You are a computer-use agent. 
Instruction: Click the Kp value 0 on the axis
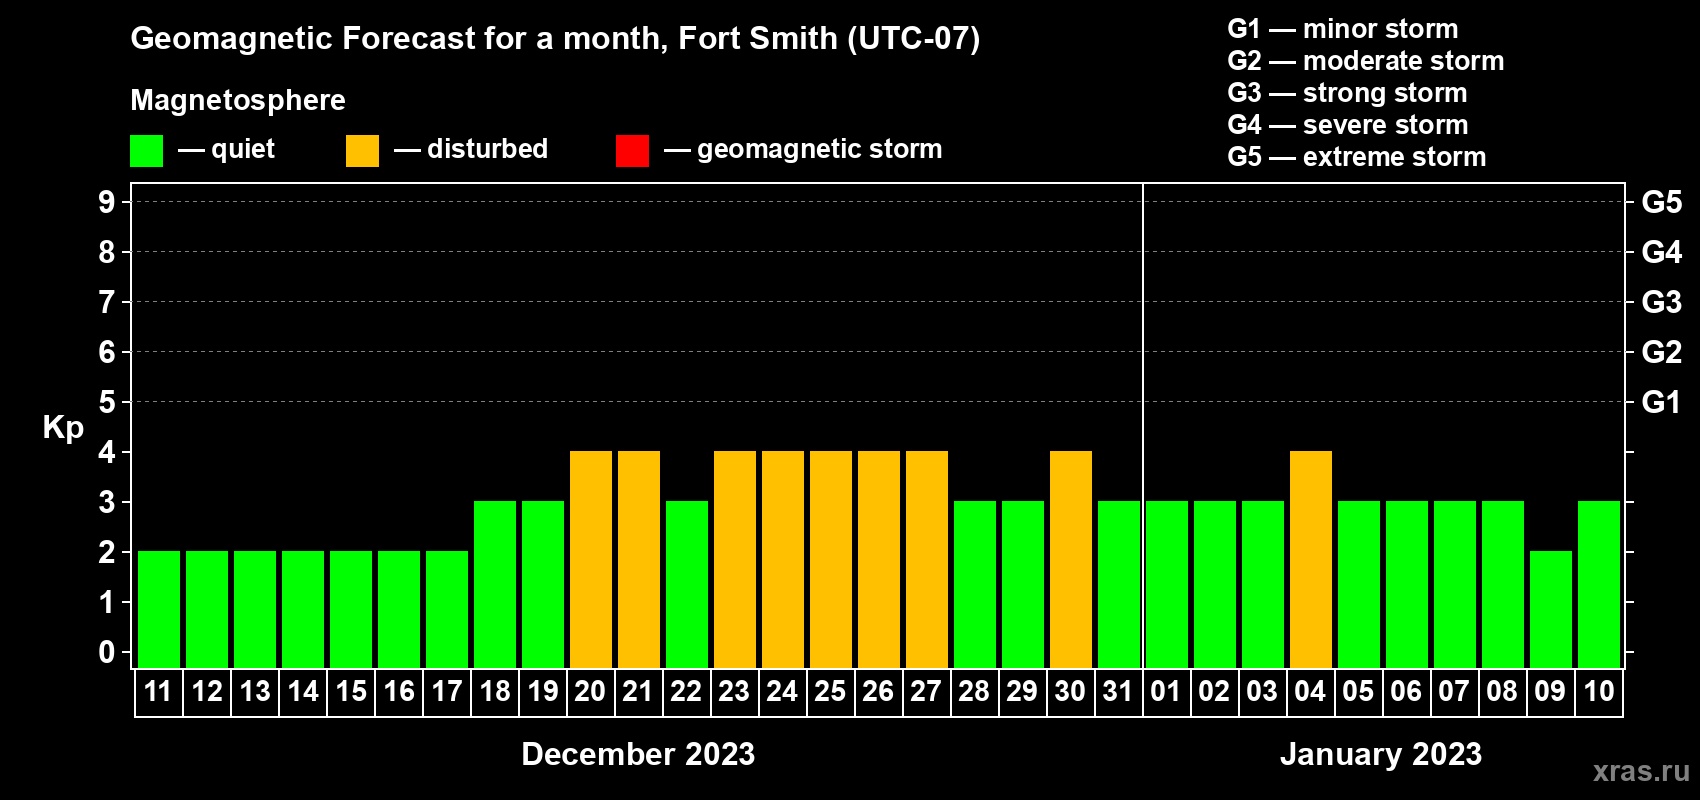106,652
